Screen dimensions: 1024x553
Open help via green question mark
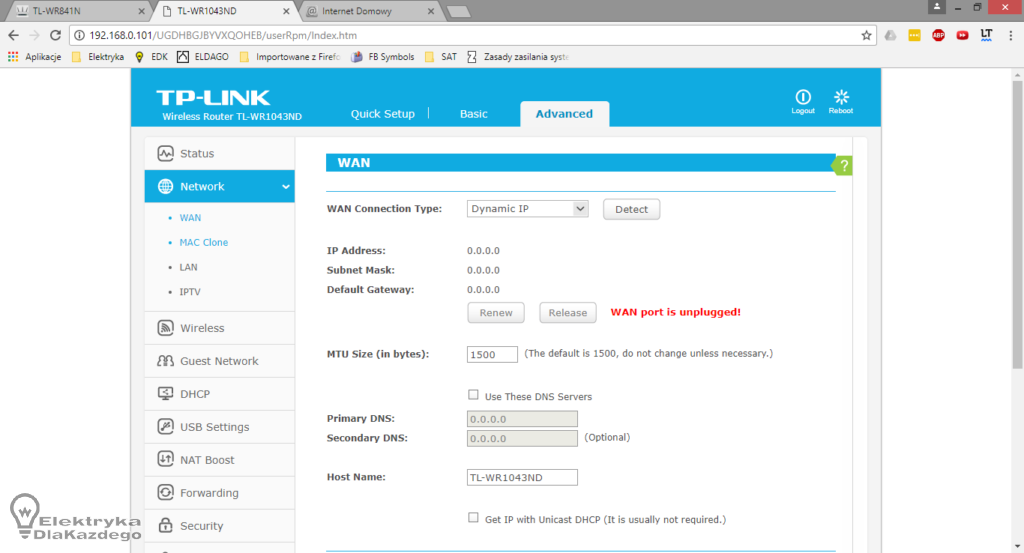point(844,165)
